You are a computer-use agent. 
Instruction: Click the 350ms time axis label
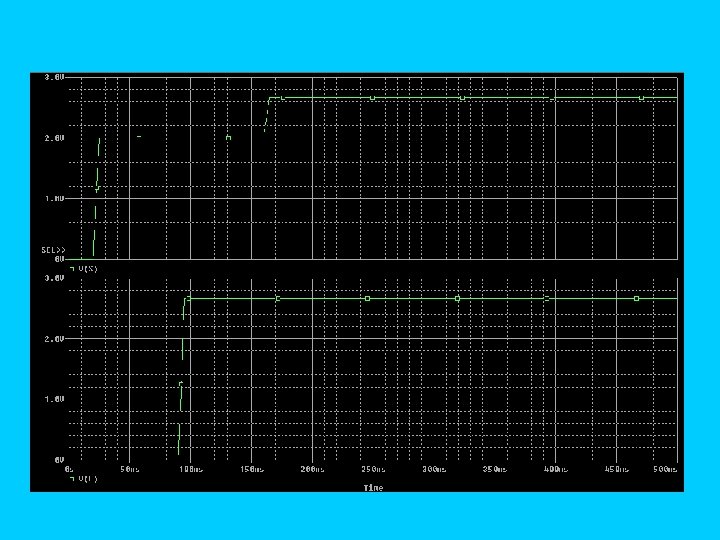click(495, 469)
